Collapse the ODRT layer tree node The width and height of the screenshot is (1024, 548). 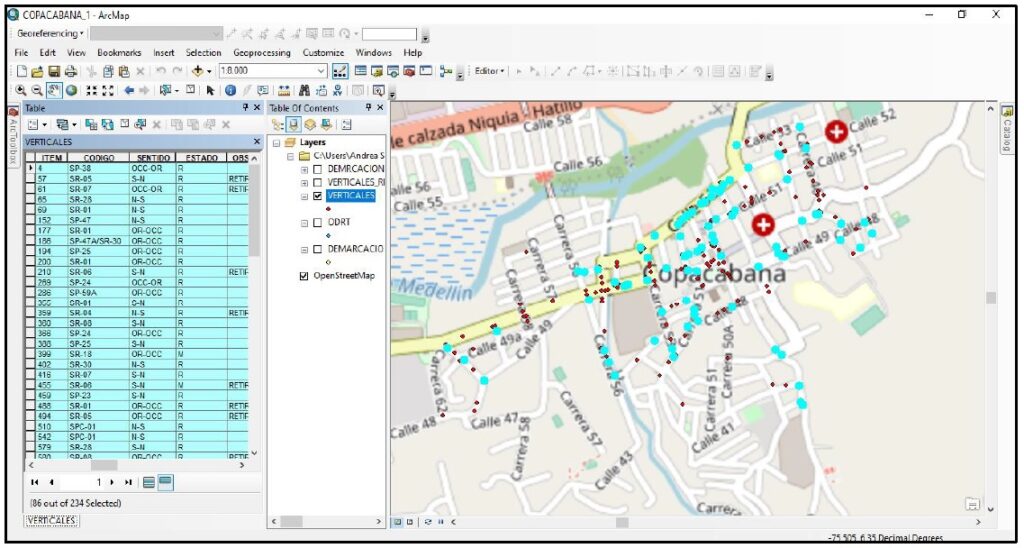304,223
